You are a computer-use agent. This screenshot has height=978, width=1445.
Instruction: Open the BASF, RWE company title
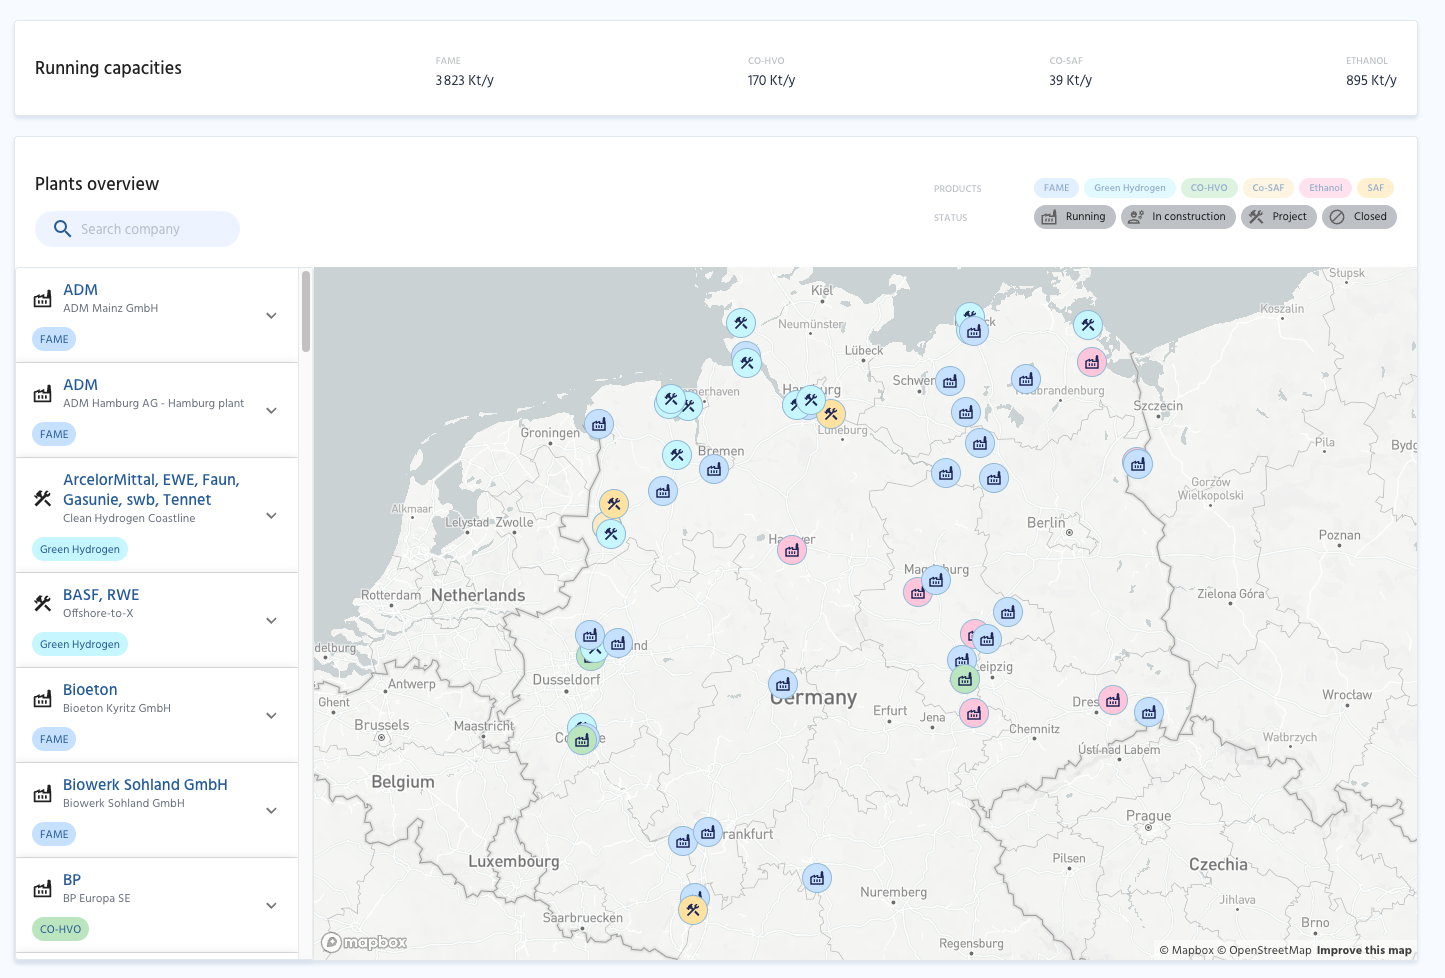tap(101, 595)
